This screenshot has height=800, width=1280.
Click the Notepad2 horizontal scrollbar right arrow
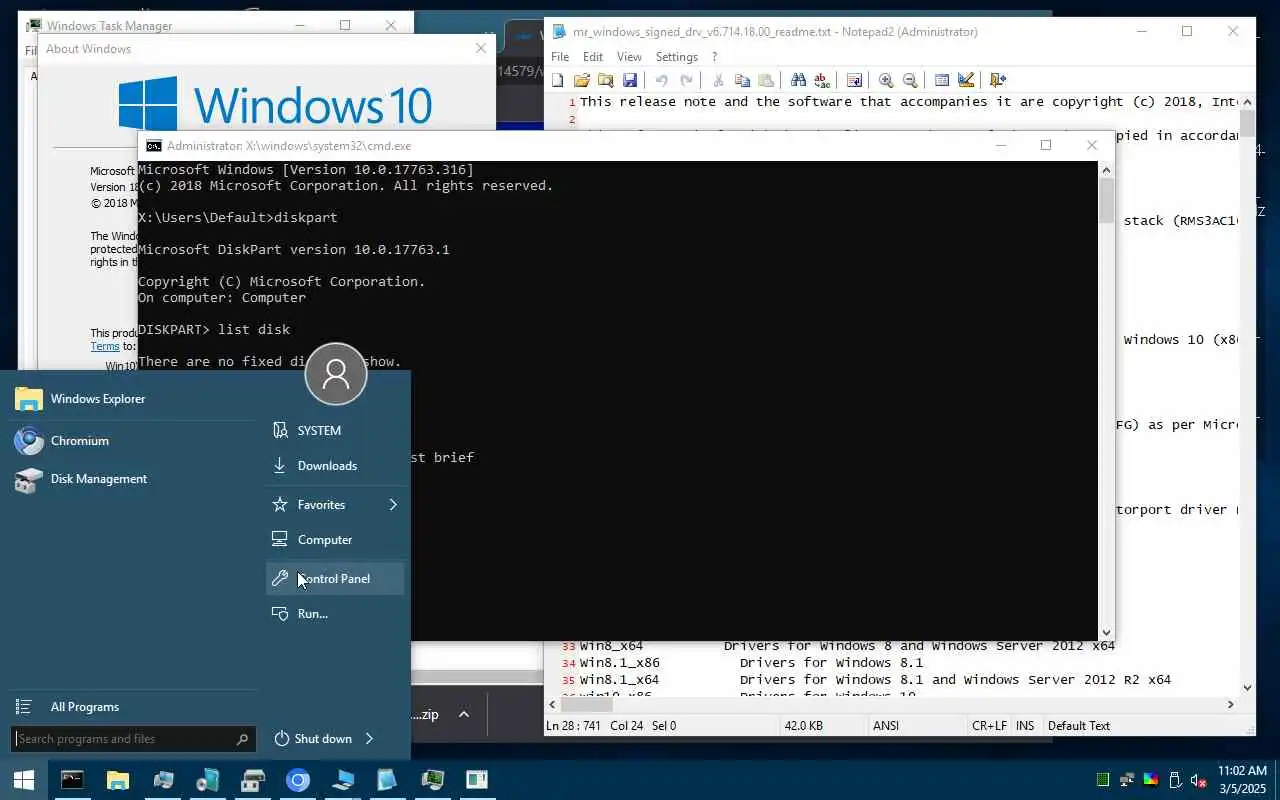pos(1231,705)
